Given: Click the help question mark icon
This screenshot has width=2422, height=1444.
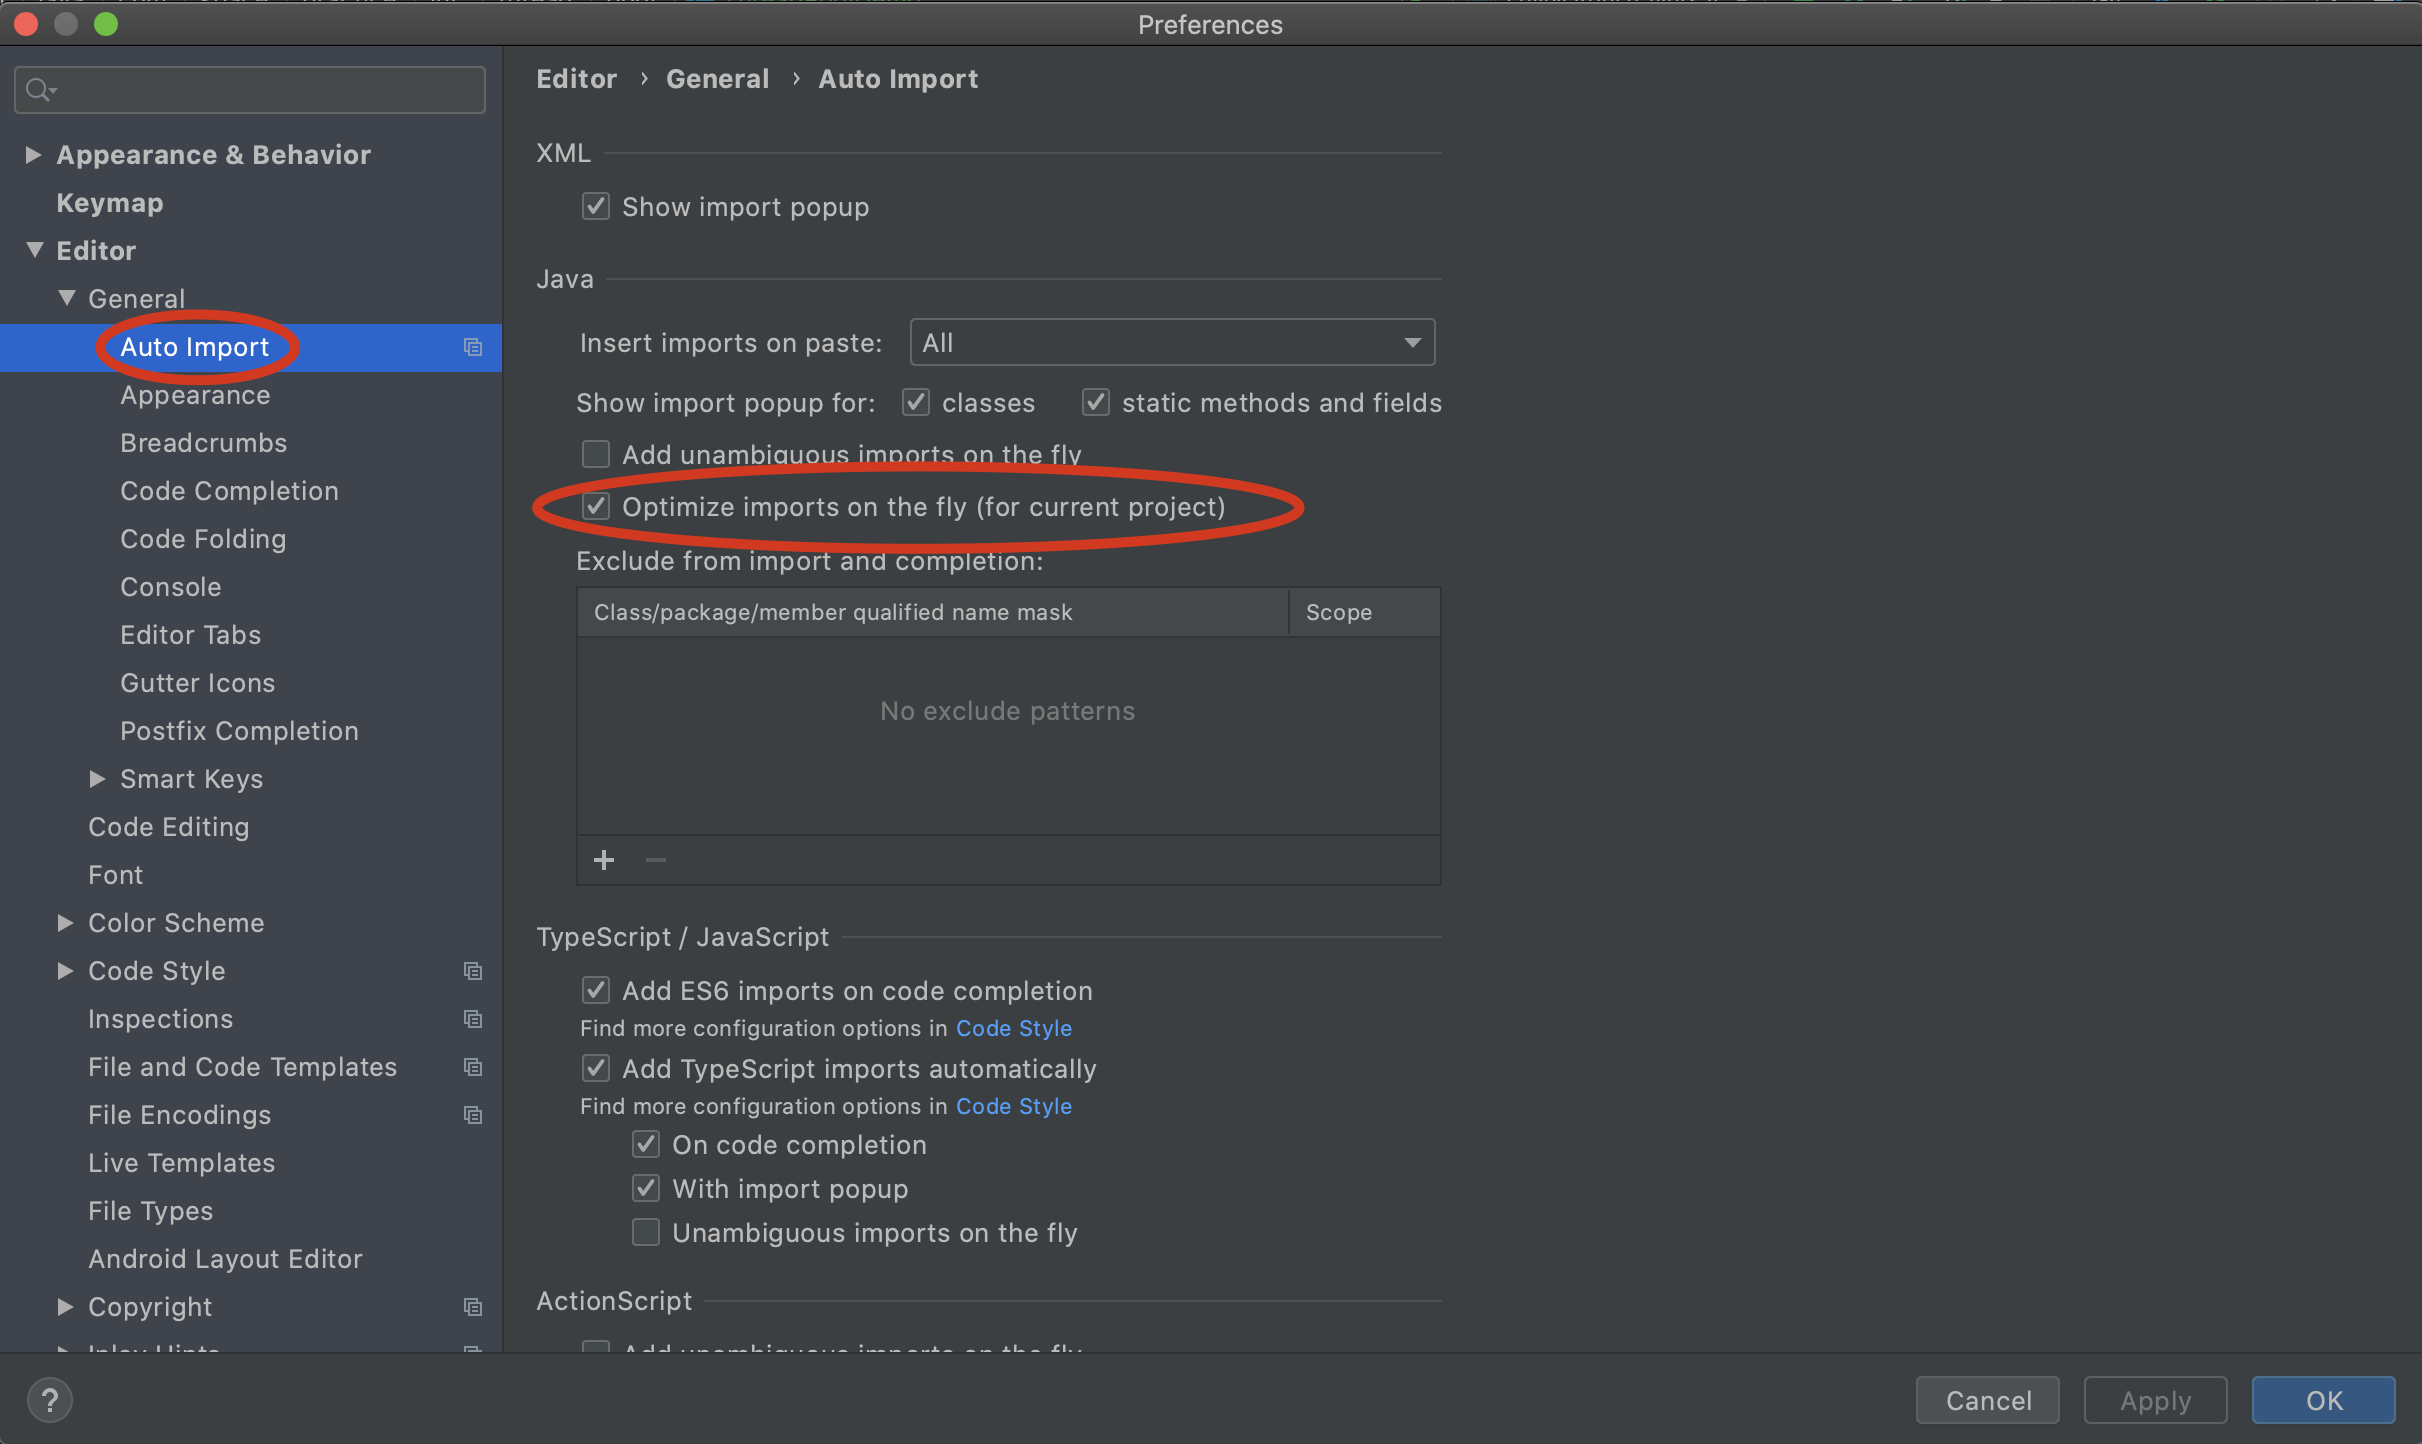Looking at the screenshot, I should coord(49,1399).
